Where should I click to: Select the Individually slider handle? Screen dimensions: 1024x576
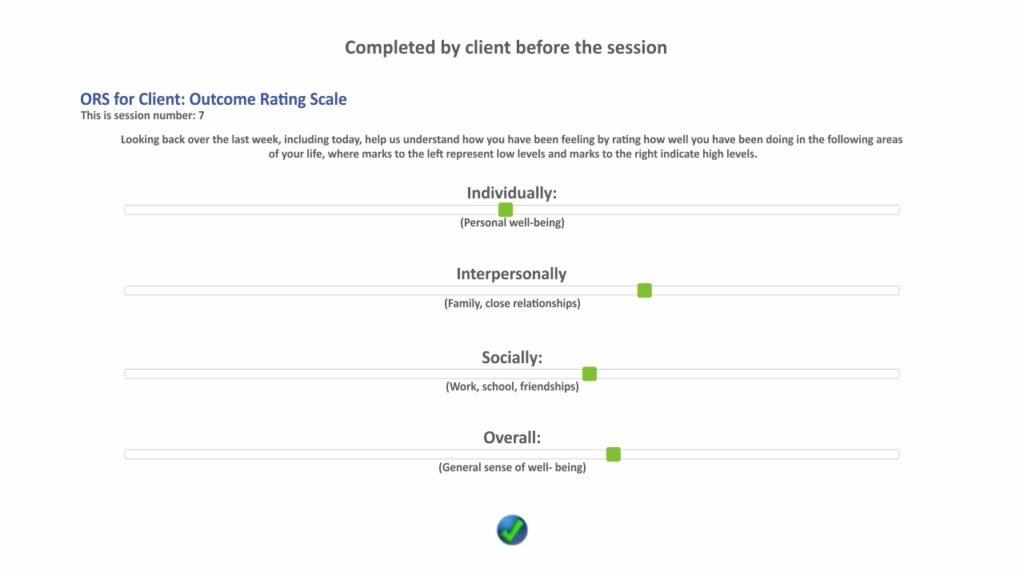504,209
